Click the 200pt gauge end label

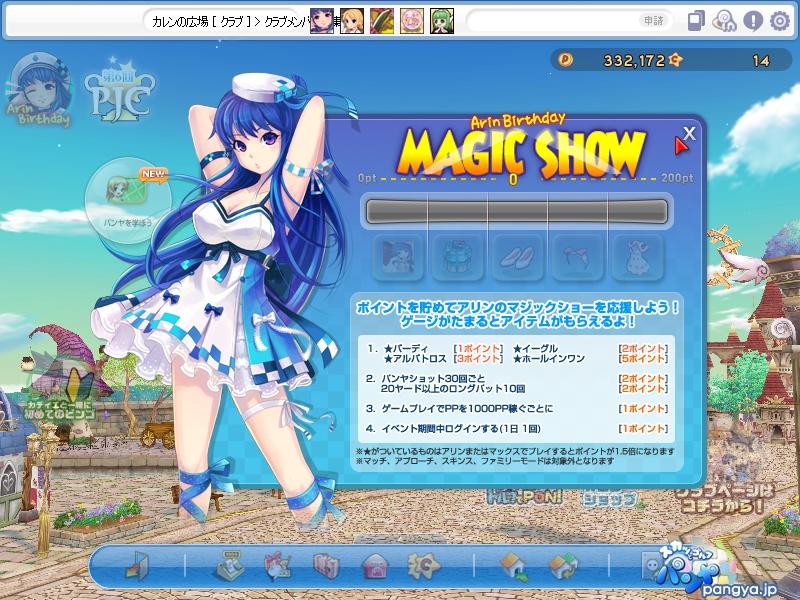(x=677, y=178)
